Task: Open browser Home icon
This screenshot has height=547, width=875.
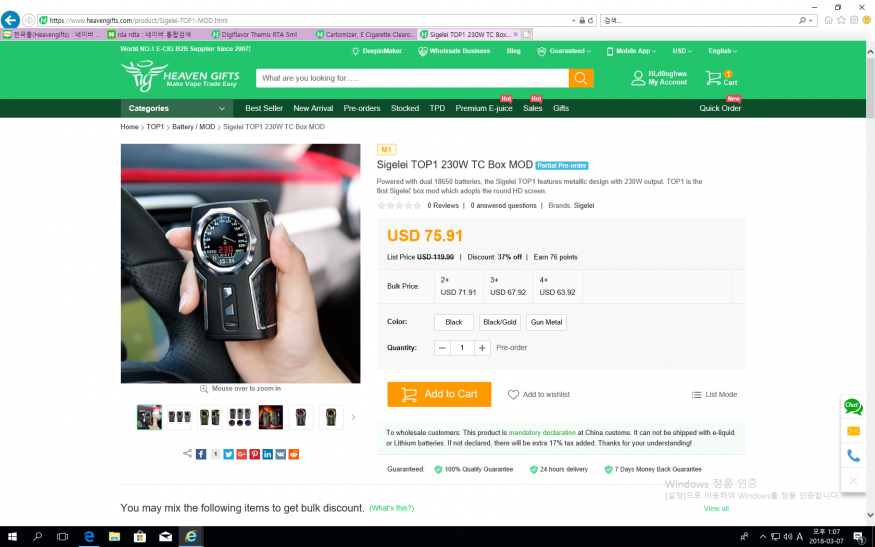Action: pyautogui.click(x=828, y=20)
